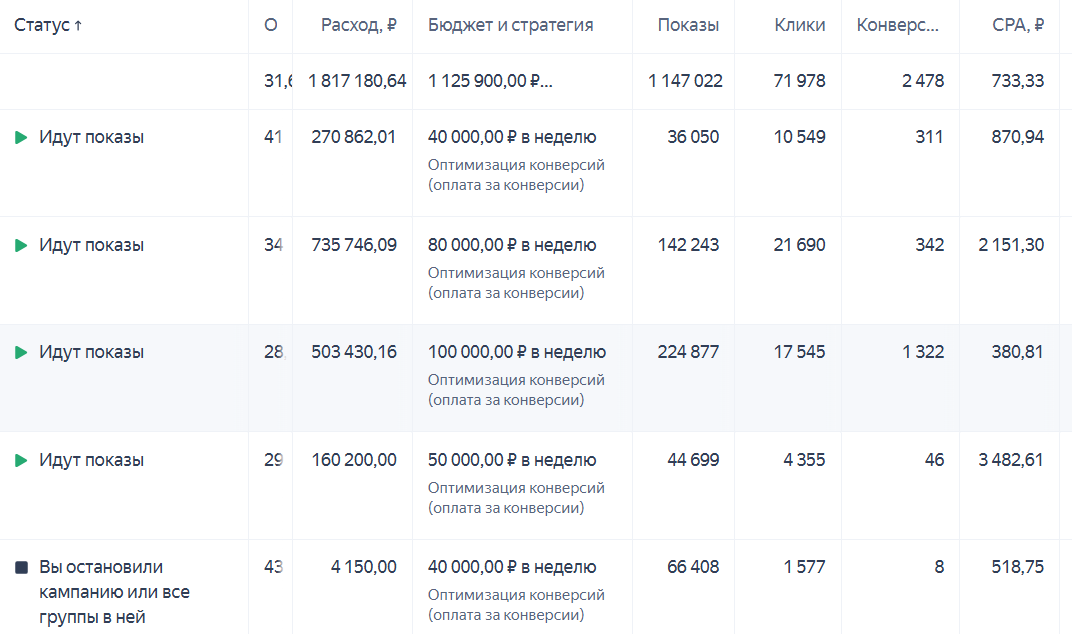
Task: Open the 100 000,00 ₽ в неделю budget setting
Action: click(x=517, y=353)
